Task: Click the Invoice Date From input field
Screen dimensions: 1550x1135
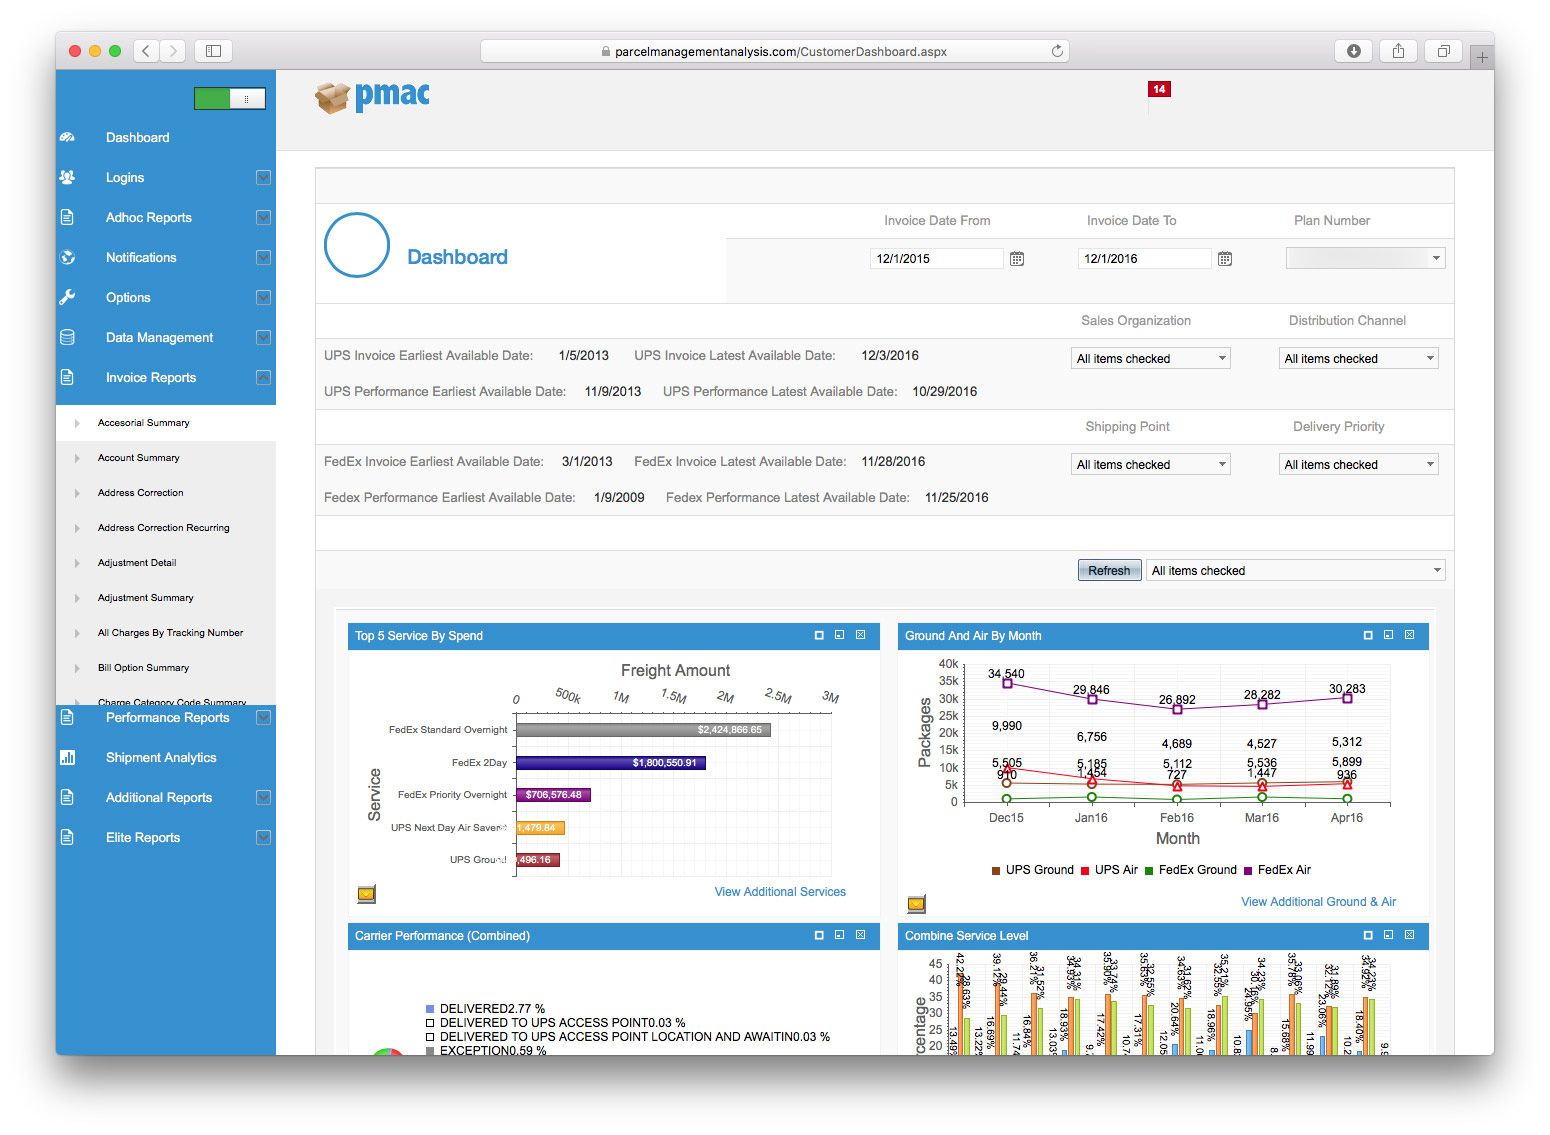Action: [935, 258]
